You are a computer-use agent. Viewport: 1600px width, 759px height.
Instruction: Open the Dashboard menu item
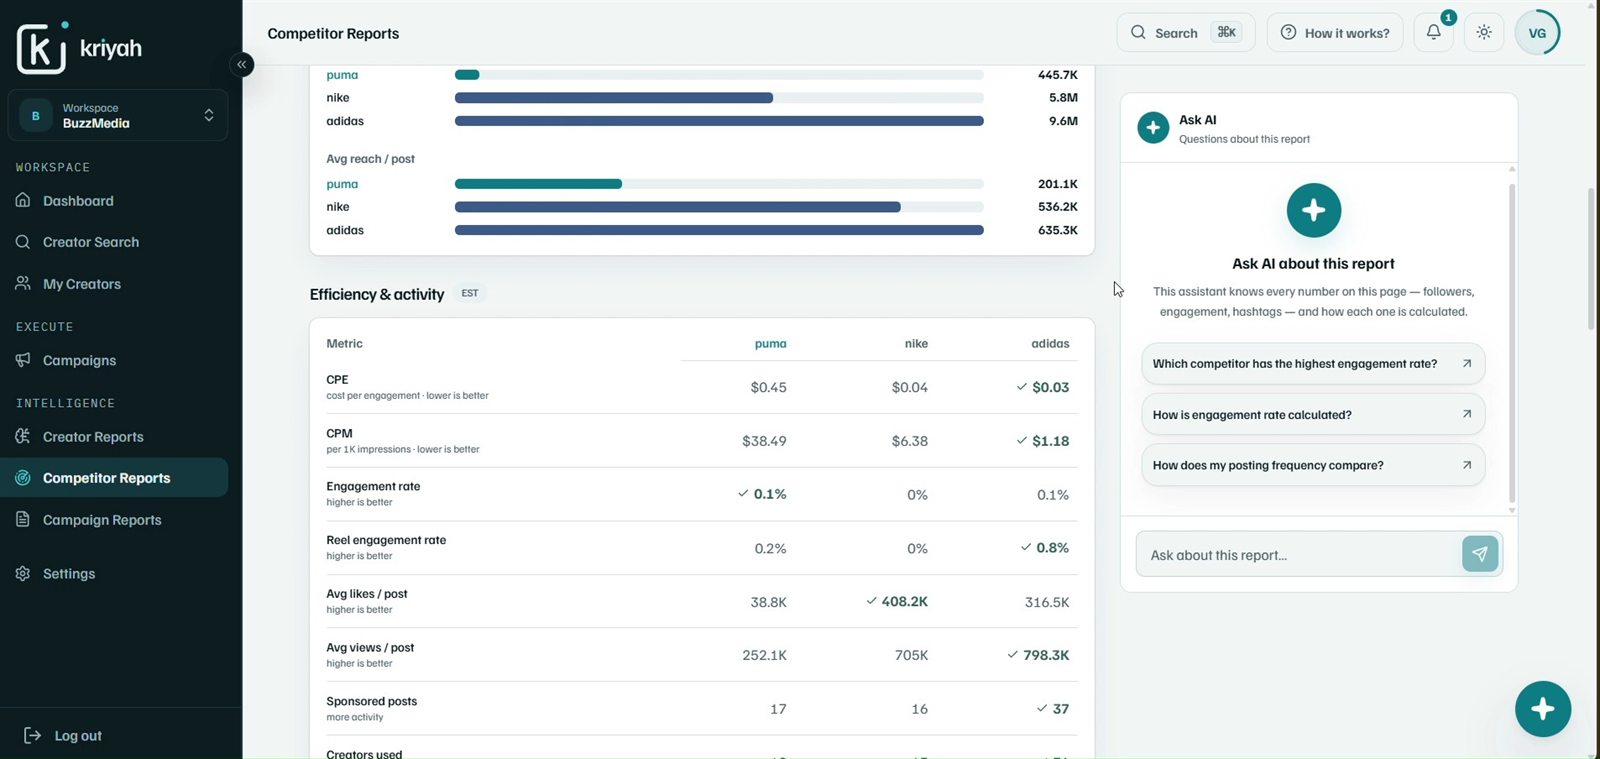pyautogui.click(x=114, y=200)
